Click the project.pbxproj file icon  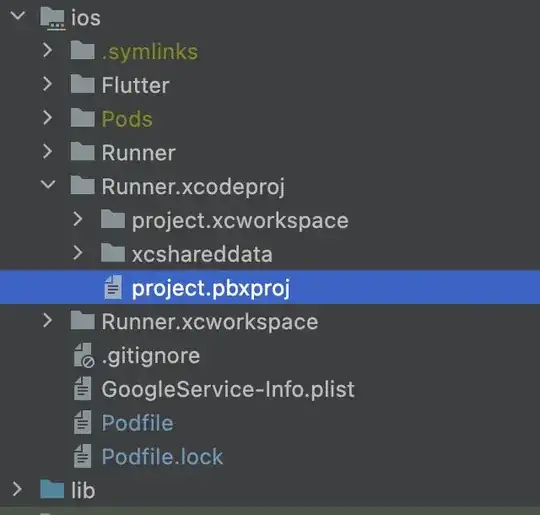[113, 287]
